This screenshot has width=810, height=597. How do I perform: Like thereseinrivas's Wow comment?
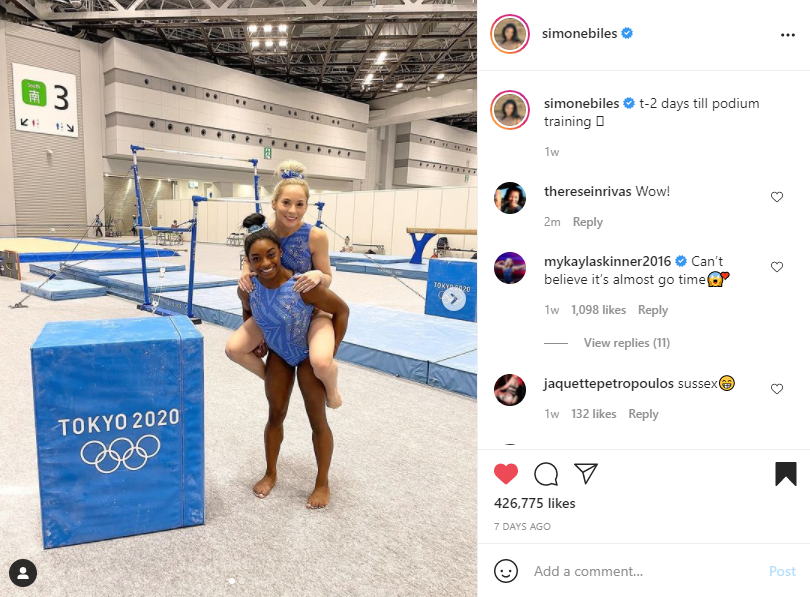(776, 197)
